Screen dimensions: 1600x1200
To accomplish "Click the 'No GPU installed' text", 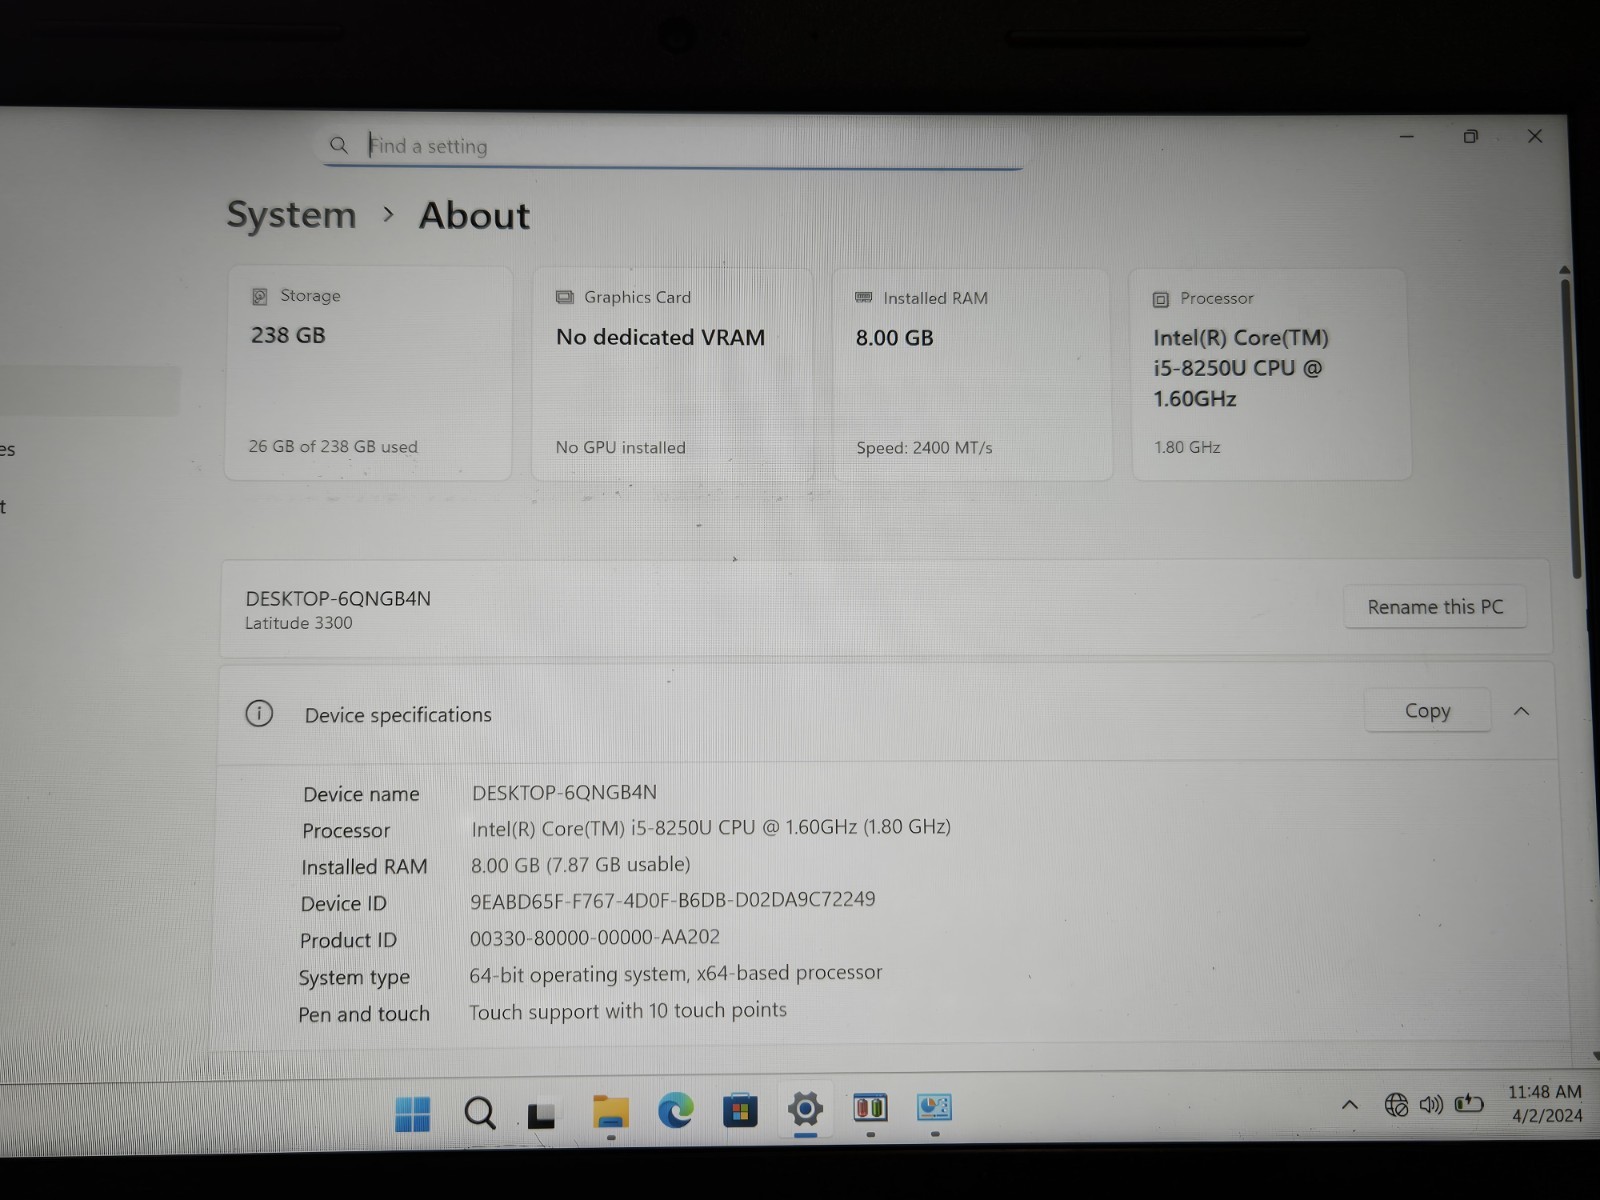I will [x=621, y=448].
